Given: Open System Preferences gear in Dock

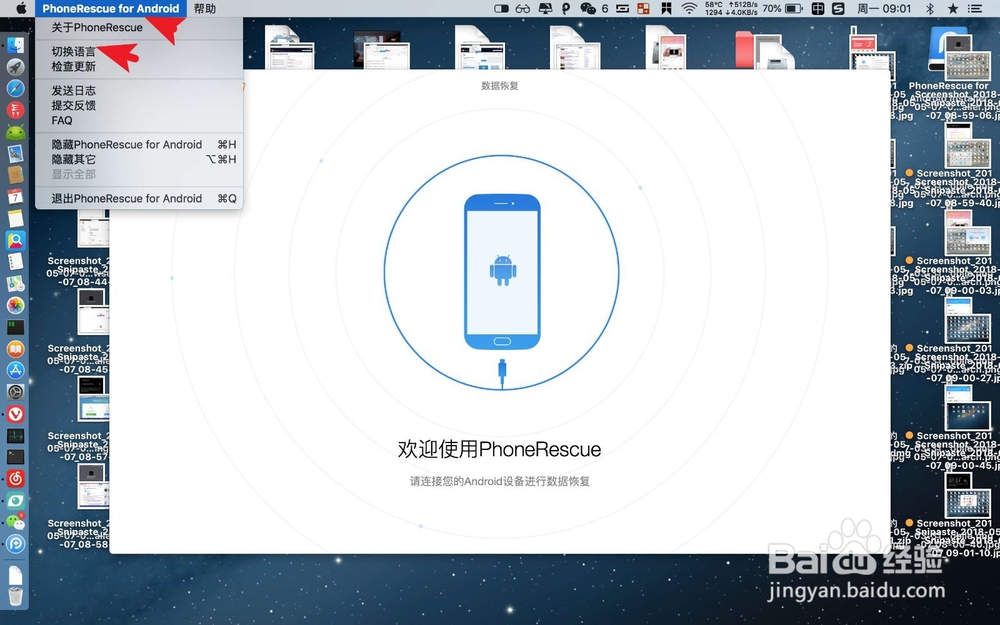Looking at the screenshot, I should tap(15, 392).
